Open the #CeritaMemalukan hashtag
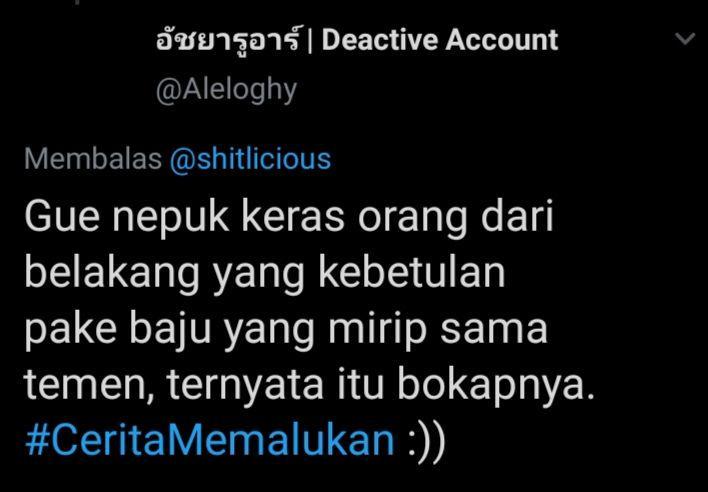This screenshot has height=492, width=708. (210, 440)
